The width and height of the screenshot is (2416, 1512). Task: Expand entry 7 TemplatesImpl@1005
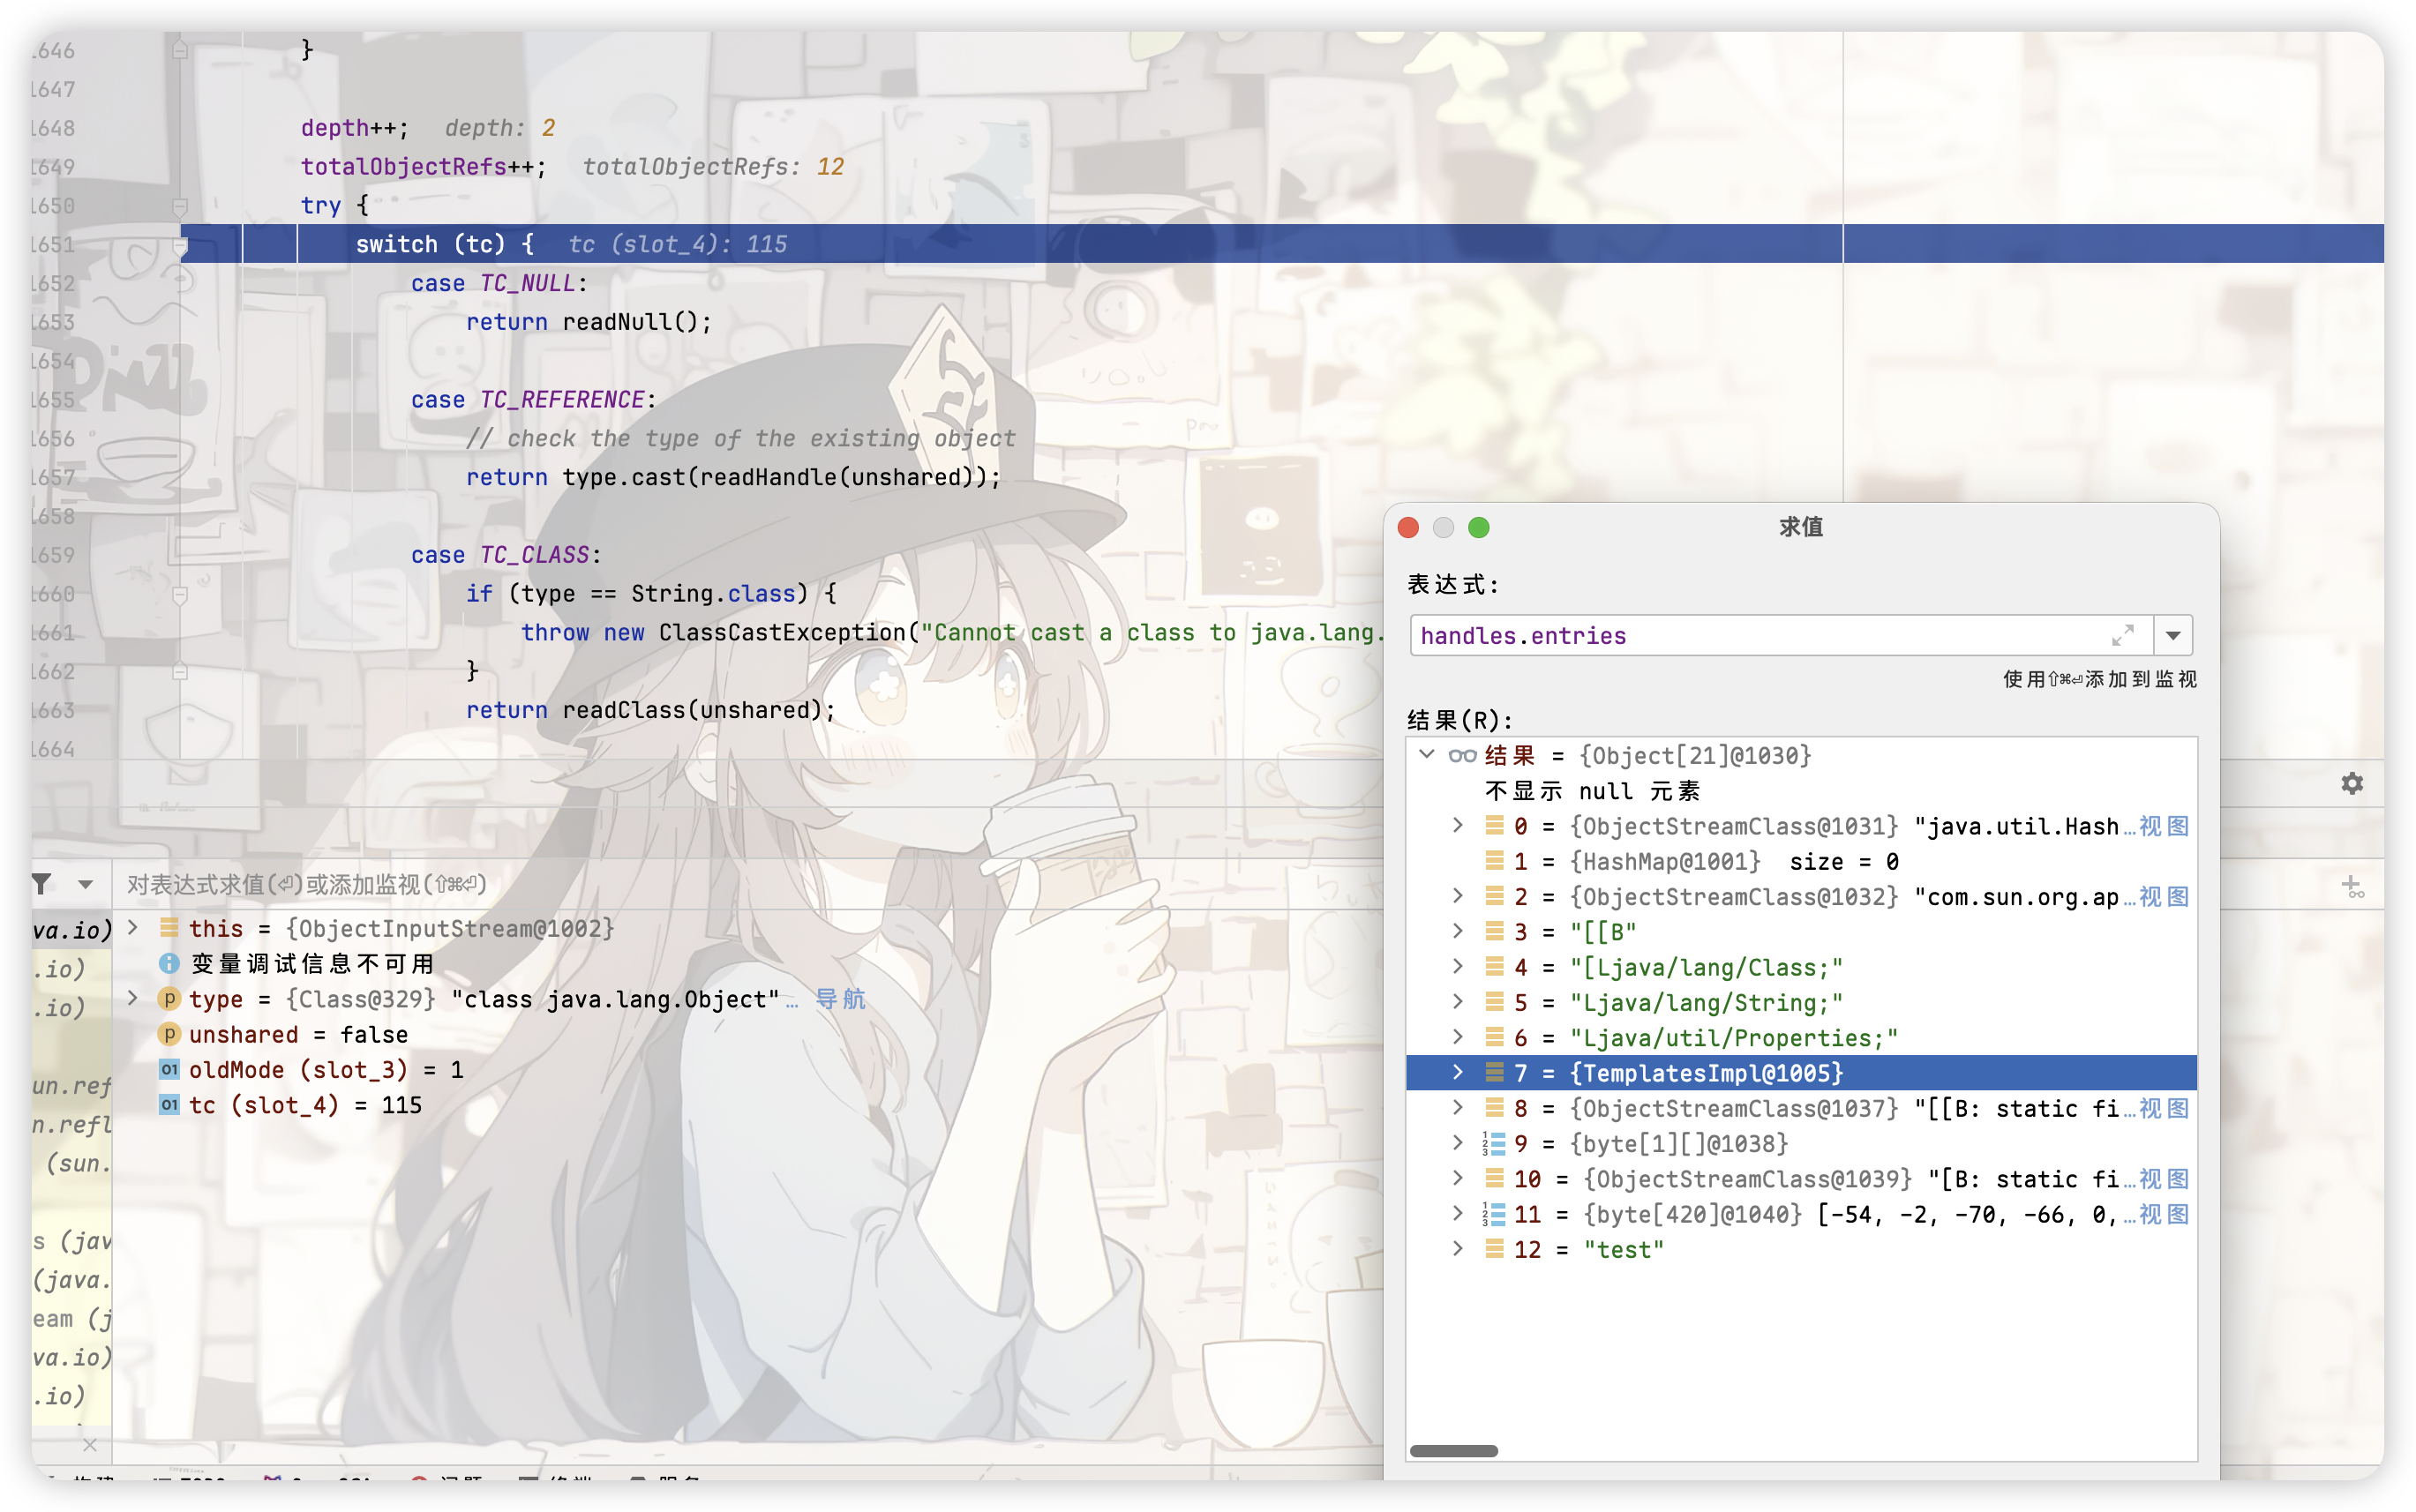coord(1458,1073)
